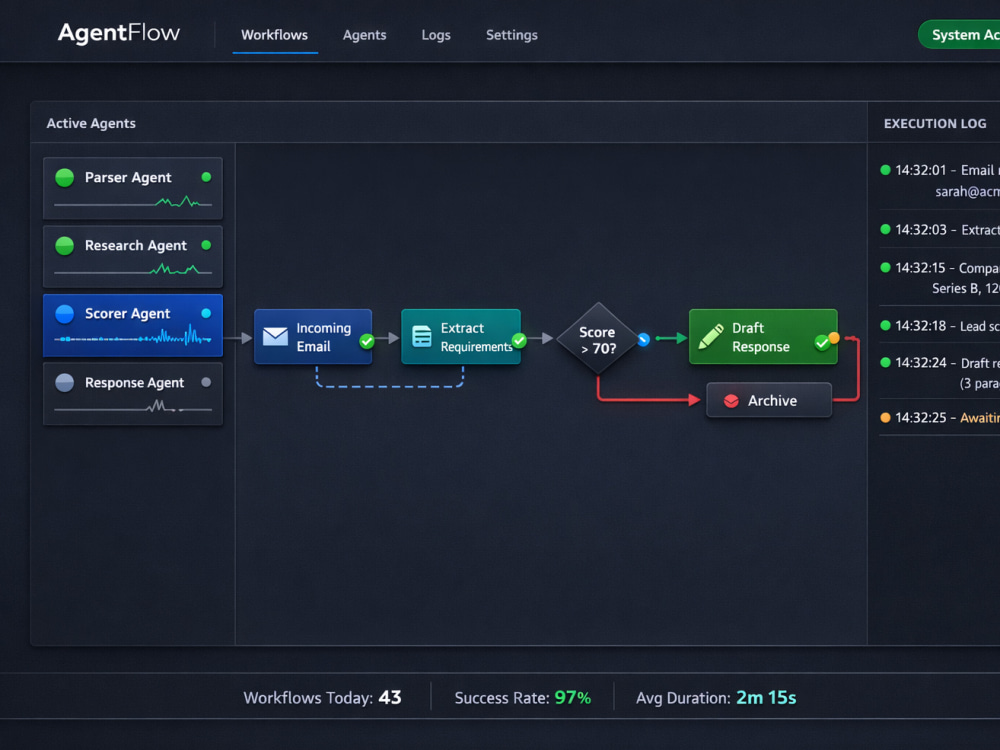Click the document icon in Extract Requirements node
1000x750 pixels.
422,336
